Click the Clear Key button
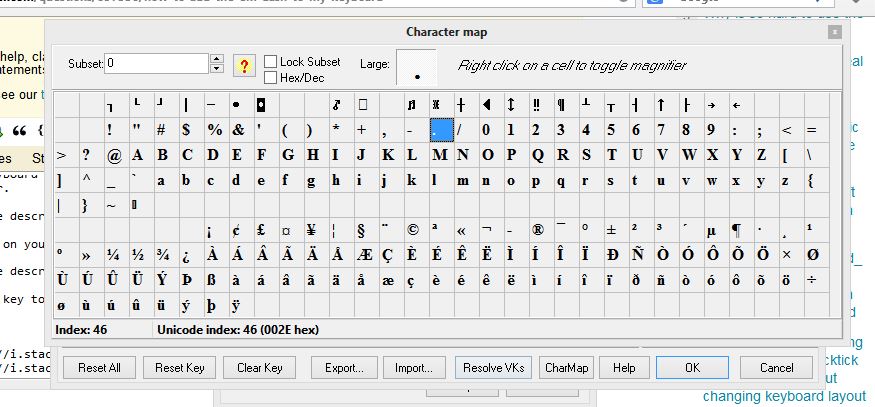Screen dimensions: 875x407 (260, 368)
